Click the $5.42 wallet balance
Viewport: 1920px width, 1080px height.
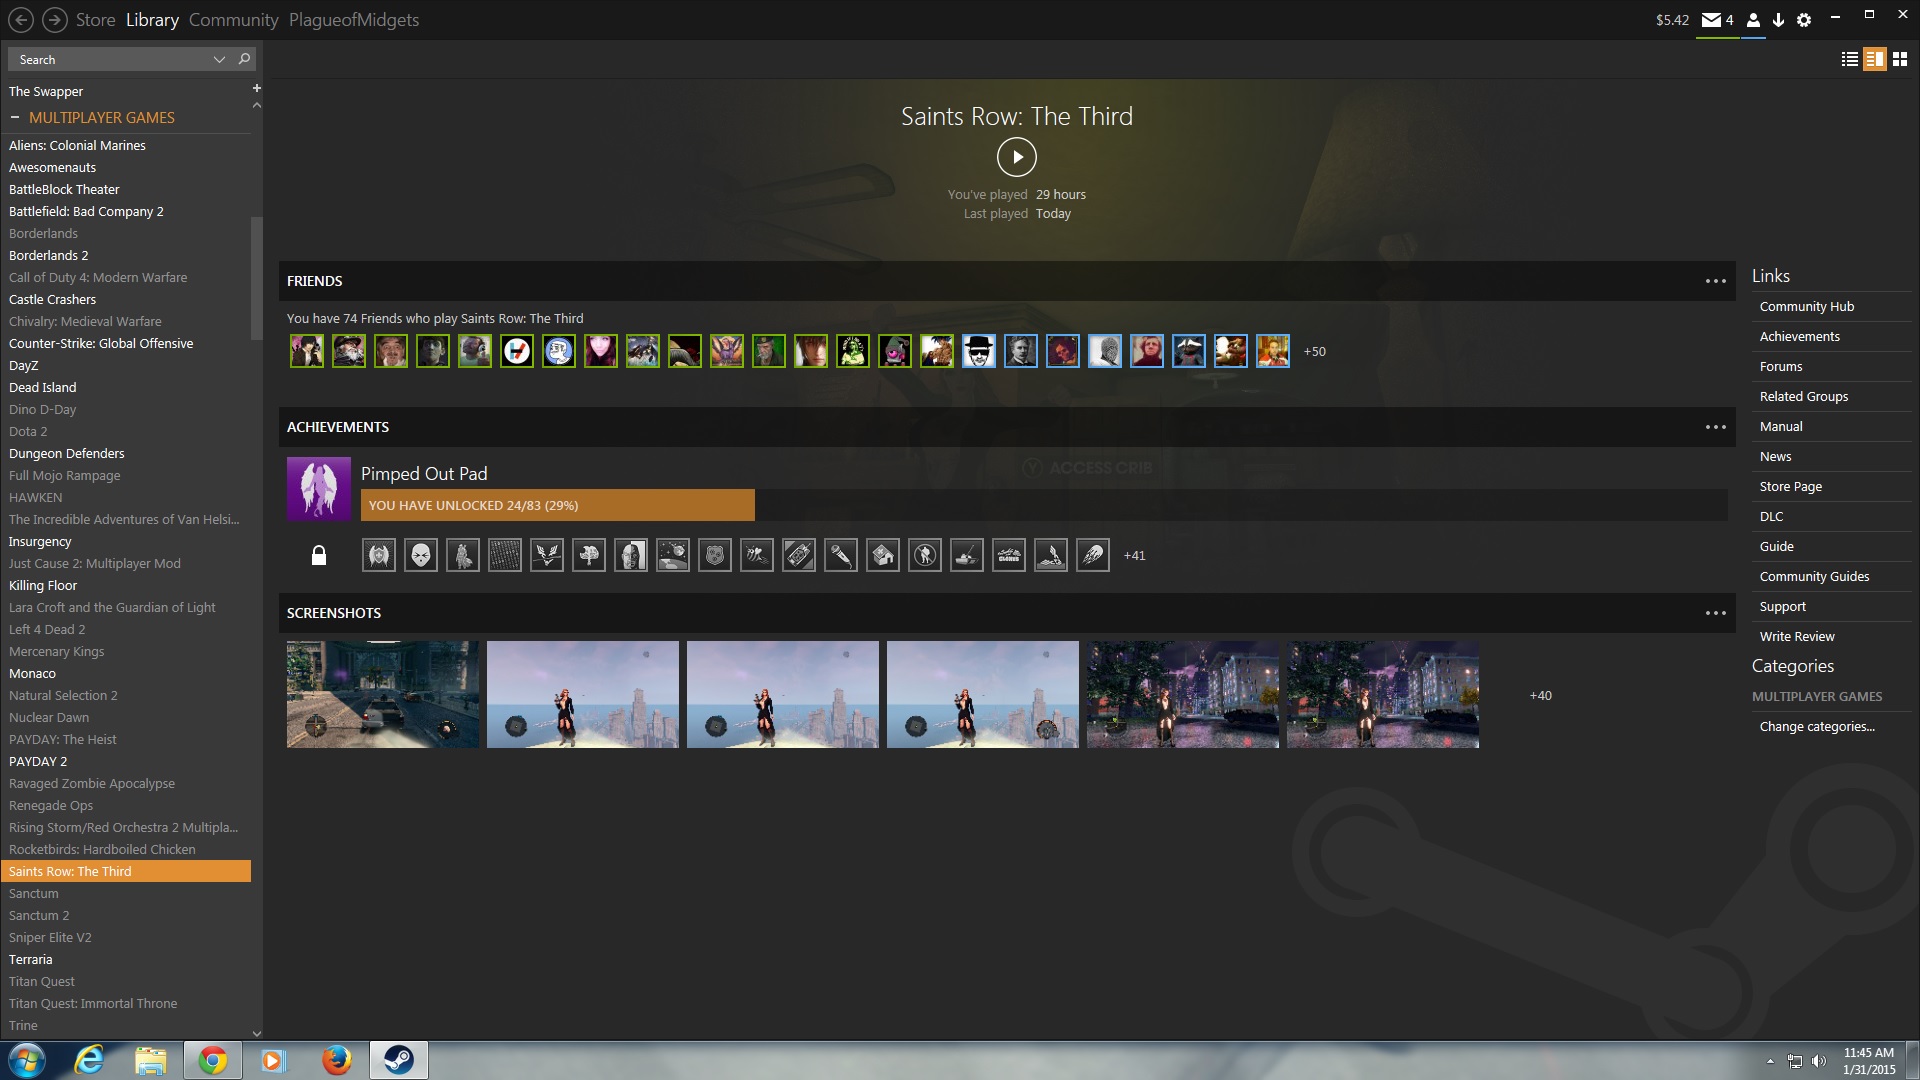point(1672,20)
